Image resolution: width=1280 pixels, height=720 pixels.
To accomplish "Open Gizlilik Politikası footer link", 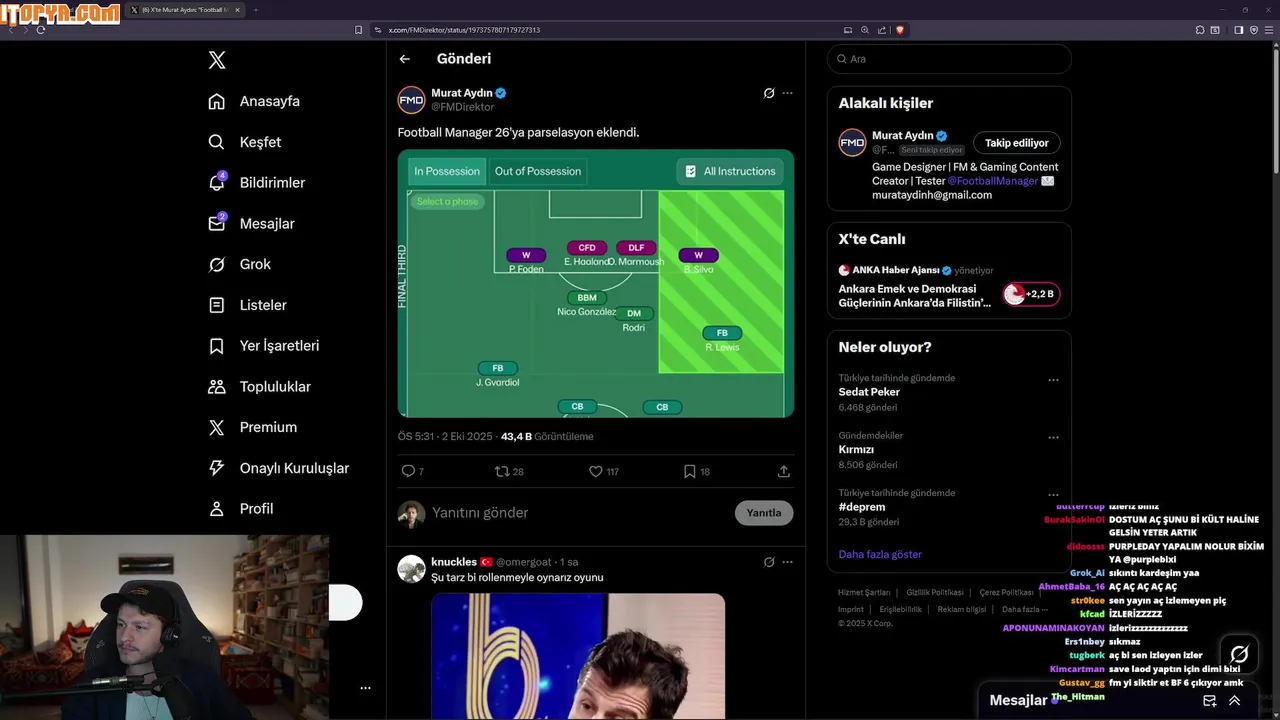I will [x=935, y=593].
